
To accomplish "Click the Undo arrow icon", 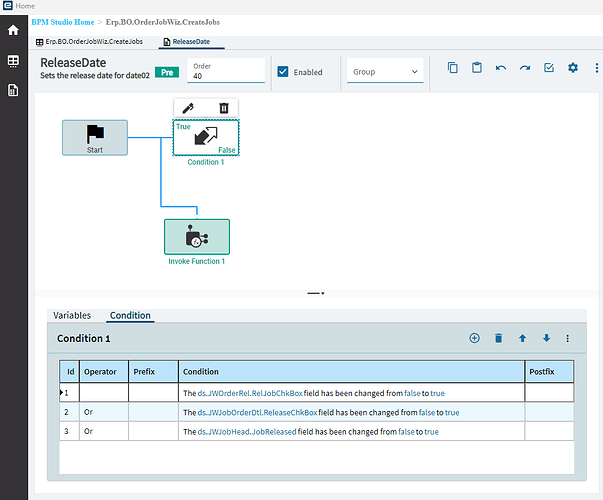I will click(501, 68).
